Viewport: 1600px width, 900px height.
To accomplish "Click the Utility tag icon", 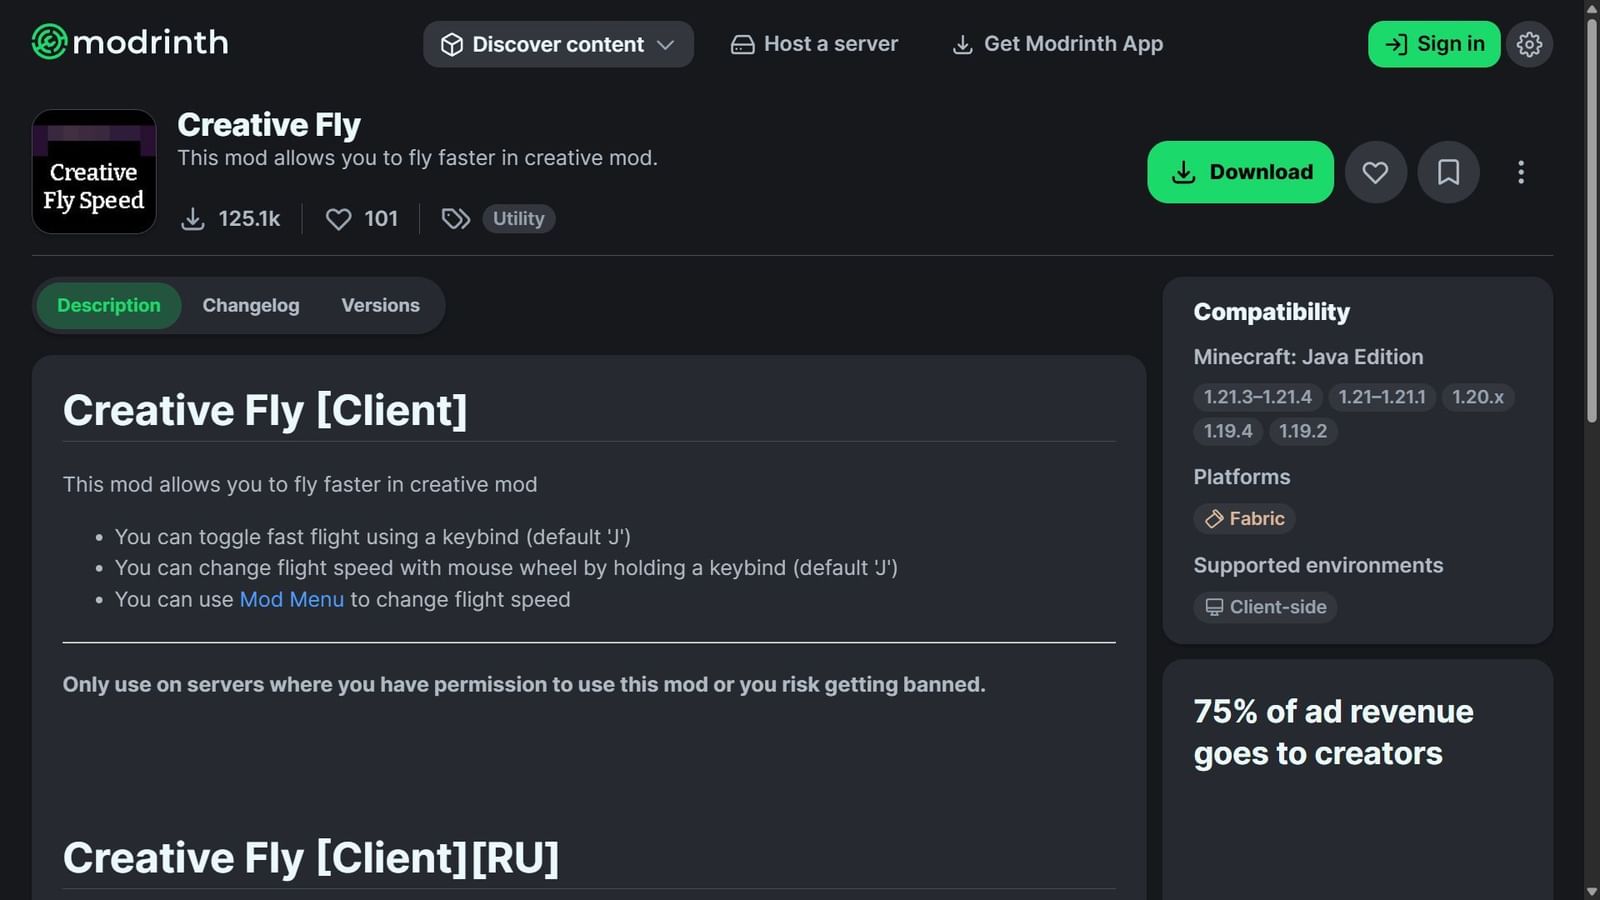I will click(456, 218).
